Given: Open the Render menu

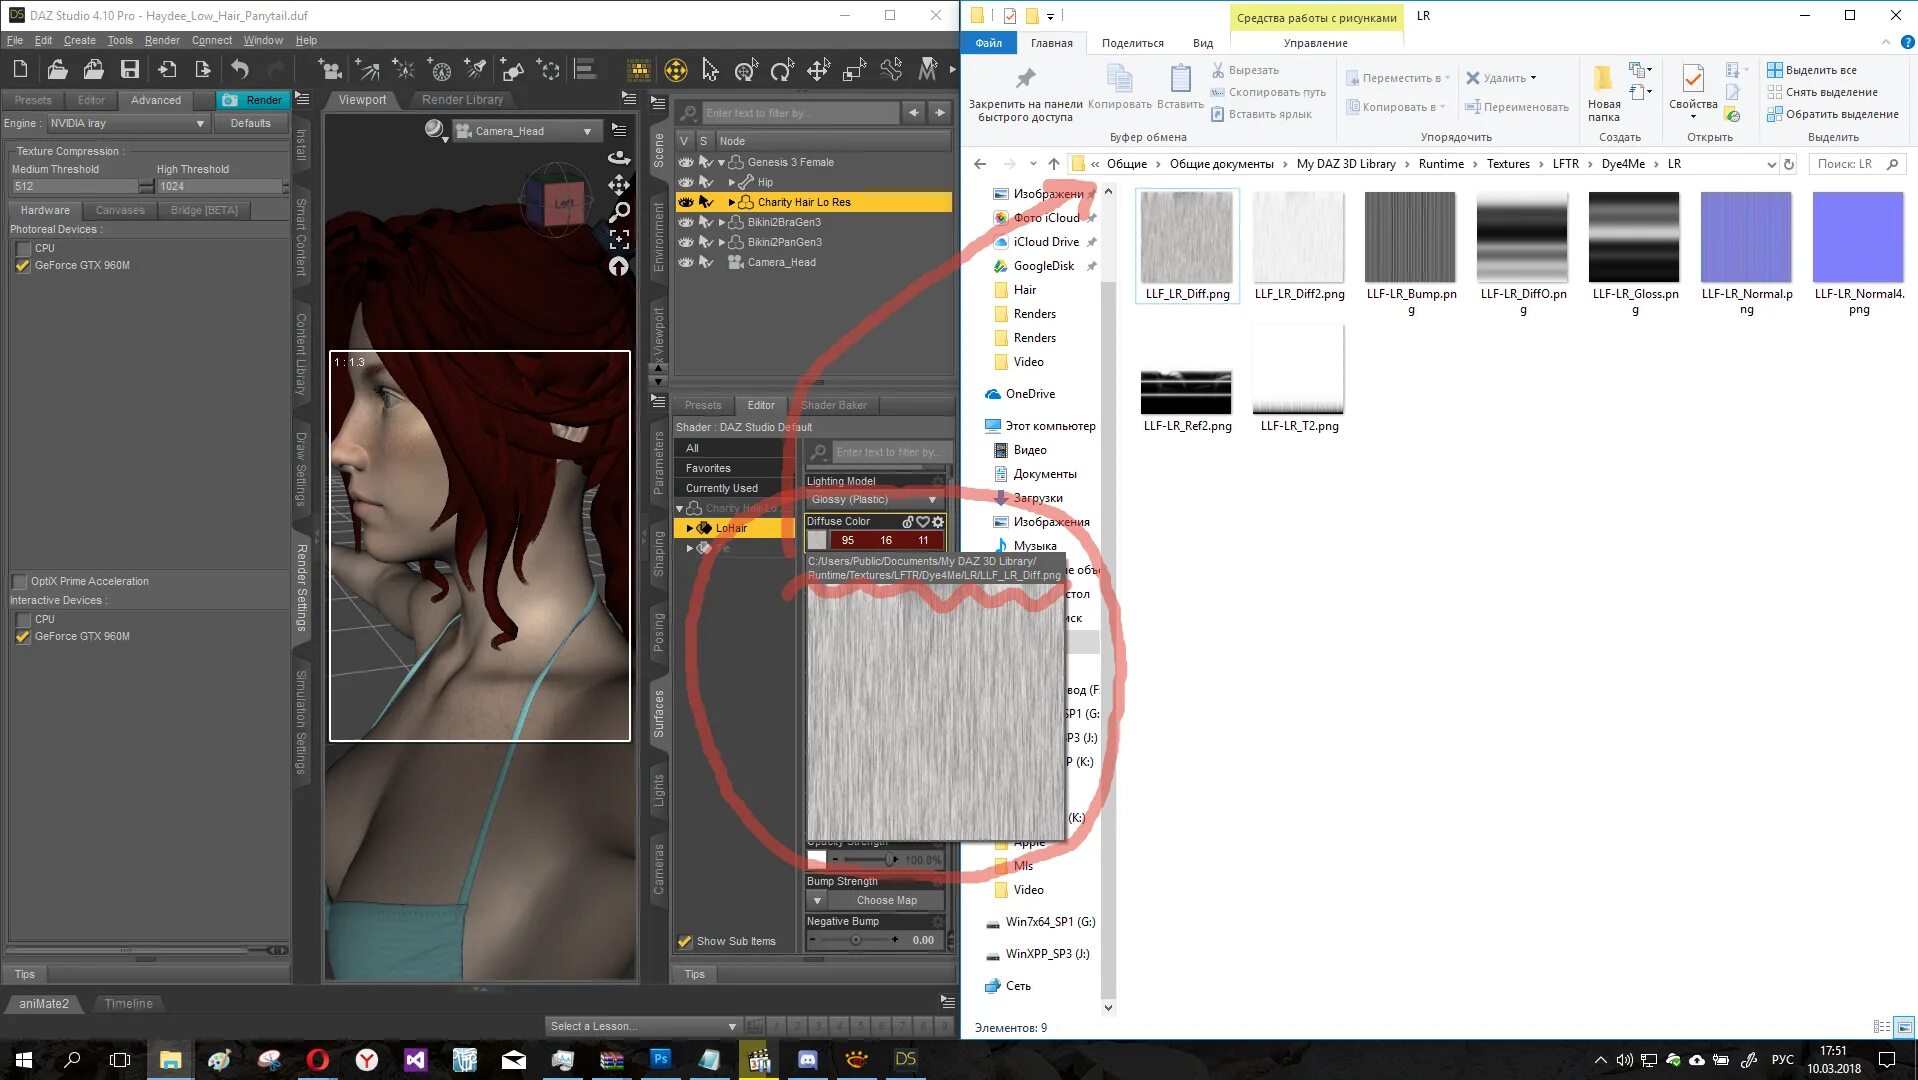Looking at the screenshot, I should 162,40.
